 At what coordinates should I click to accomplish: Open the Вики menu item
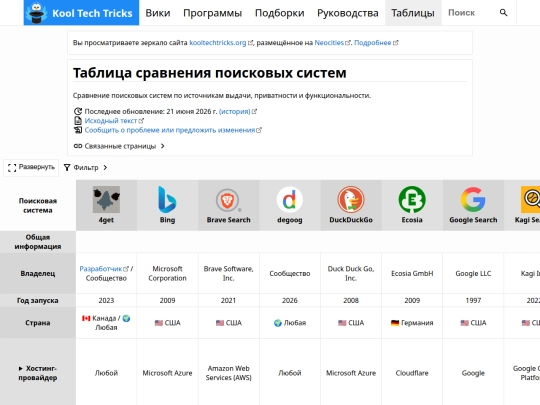(x=158, y=13)
